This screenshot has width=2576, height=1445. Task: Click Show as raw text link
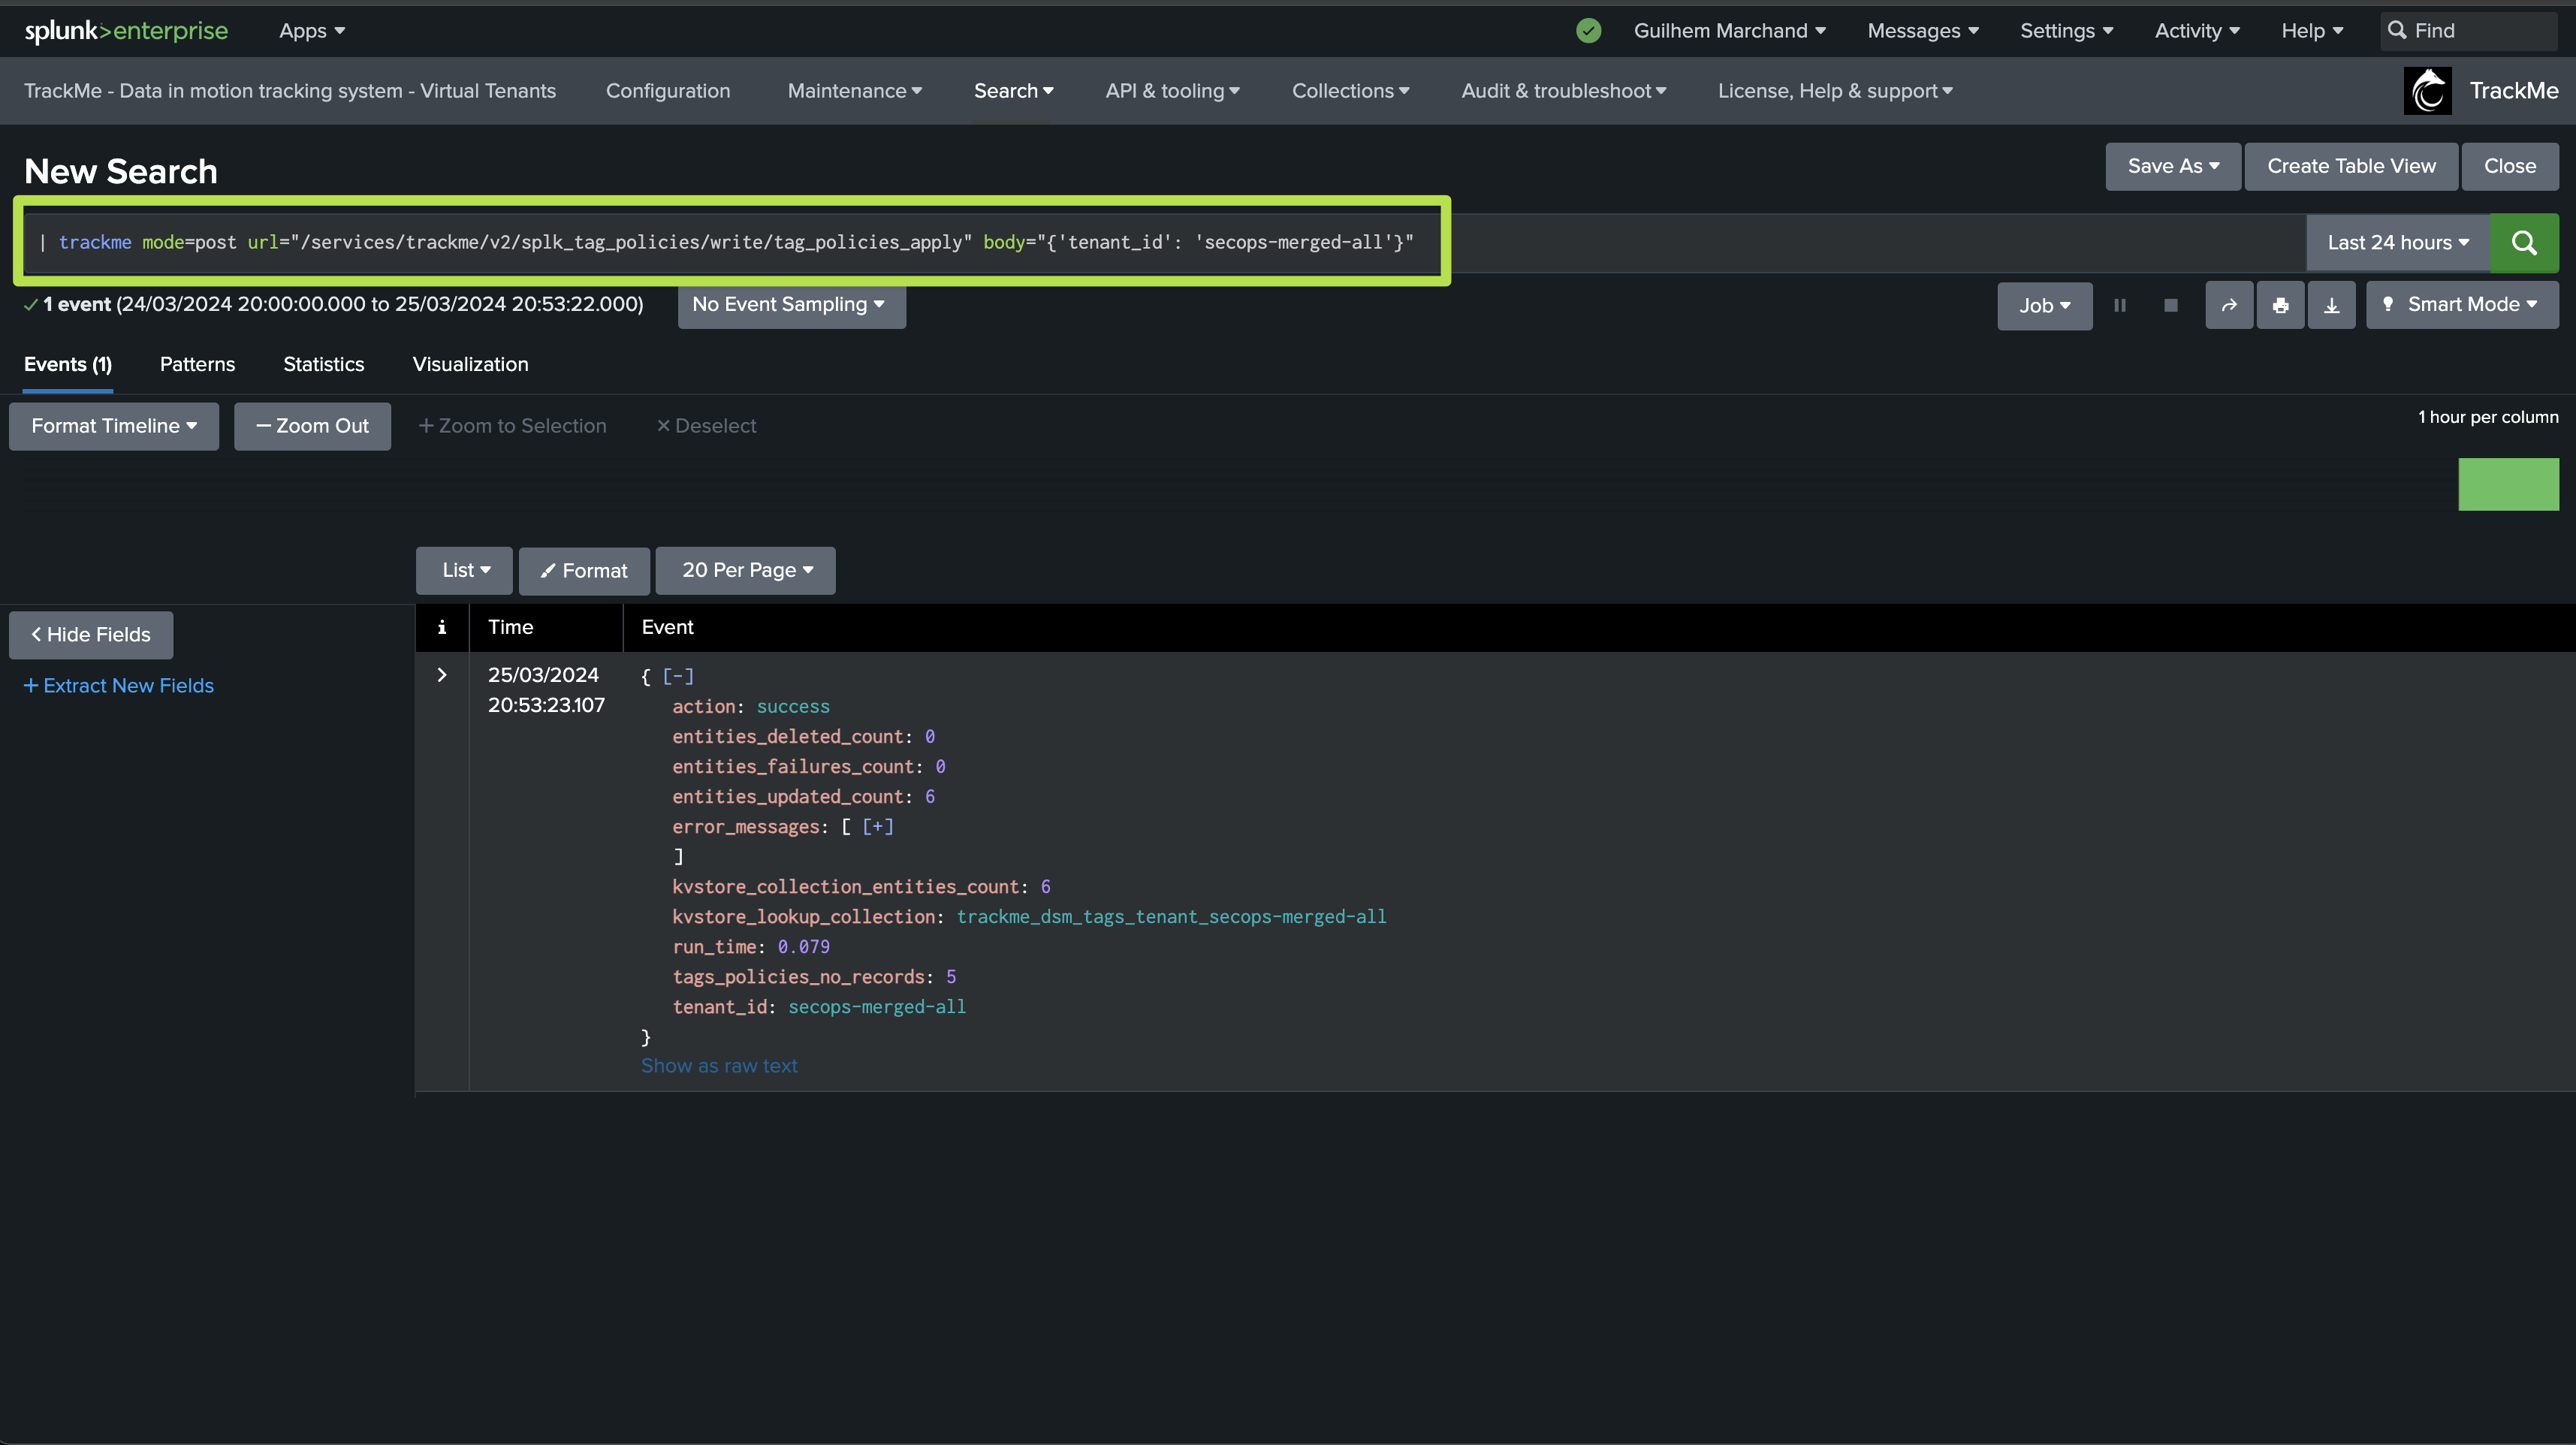[719, 1066]
